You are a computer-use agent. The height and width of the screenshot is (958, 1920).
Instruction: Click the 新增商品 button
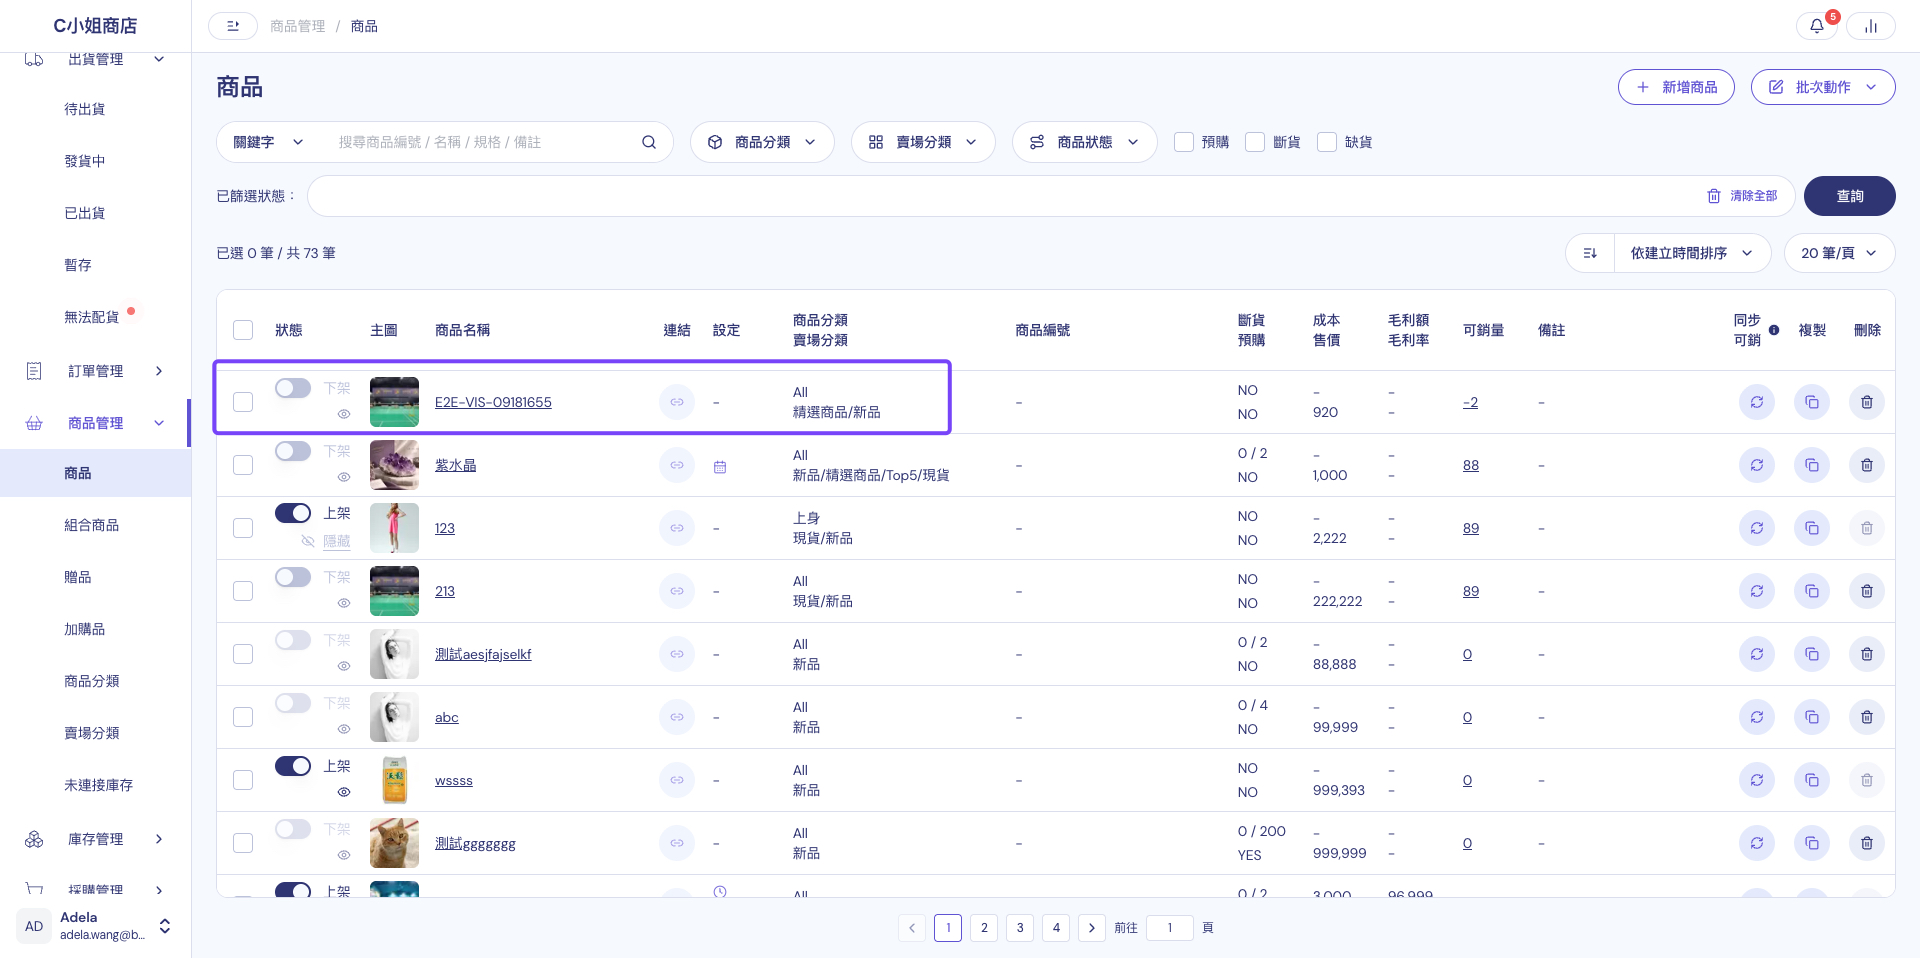click(x=1676, y=87)
